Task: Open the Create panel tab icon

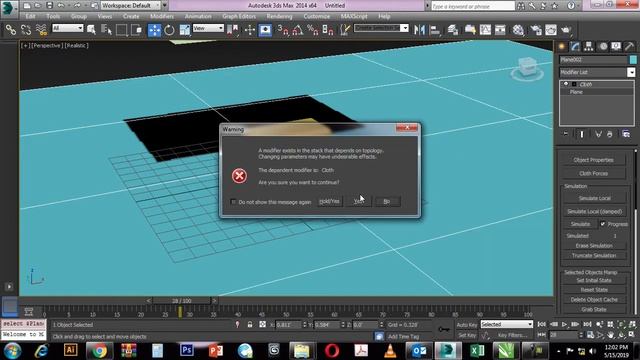Action: point(562,47)
